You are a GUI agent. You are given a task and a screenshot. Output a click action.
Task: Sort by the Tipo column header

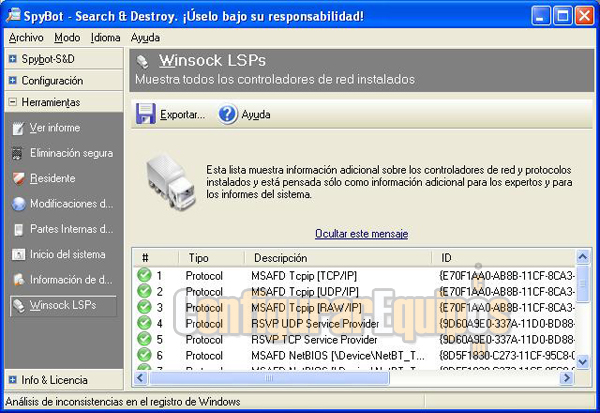(212, 258)
